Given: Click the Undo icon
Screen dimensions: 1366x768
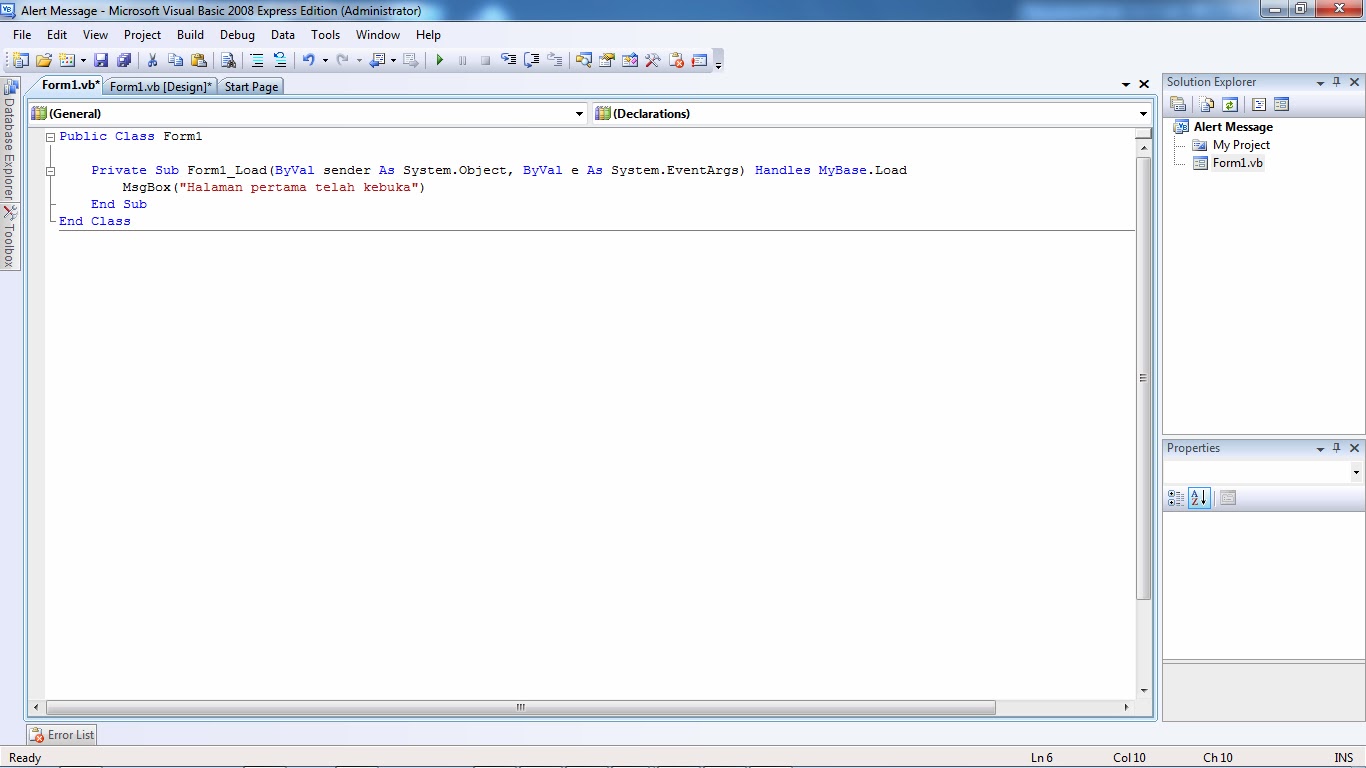Looking at the screenshot, I should coord(310,60).
